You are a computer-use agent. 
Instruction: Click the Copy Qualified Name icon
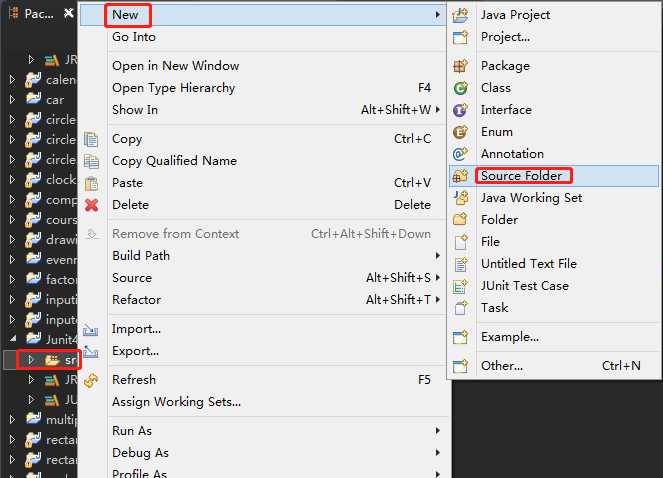(x=91, y=161)
